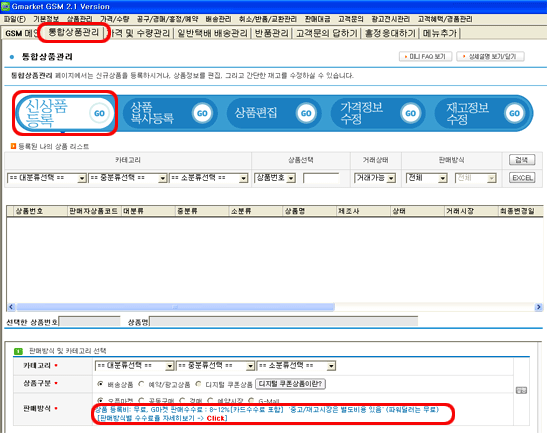The width and height of the screenshot is (547, 433).
Task: Click GO icon for 상품 복사등록
Action: [202, 113]
